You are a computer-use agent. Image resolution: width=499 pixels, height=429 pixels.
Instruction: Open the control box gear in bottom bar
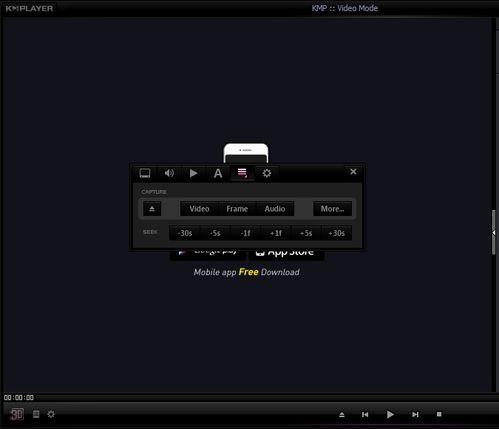[x=51, y=414]
